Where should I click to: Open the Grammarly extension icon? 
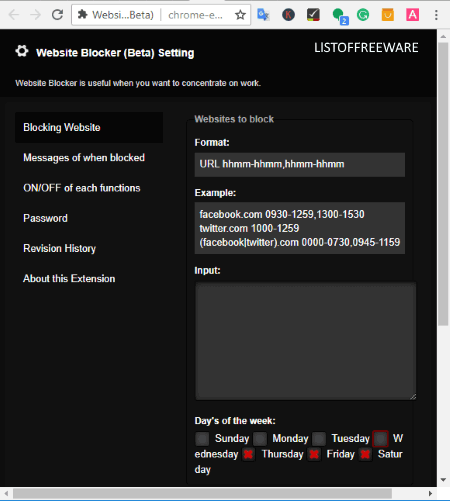point(363,15)
